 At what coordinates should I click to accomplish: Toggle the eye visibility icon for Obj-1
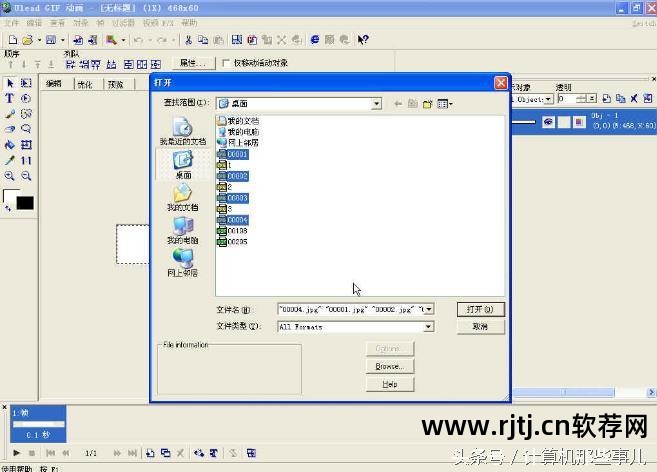point(548,122)
